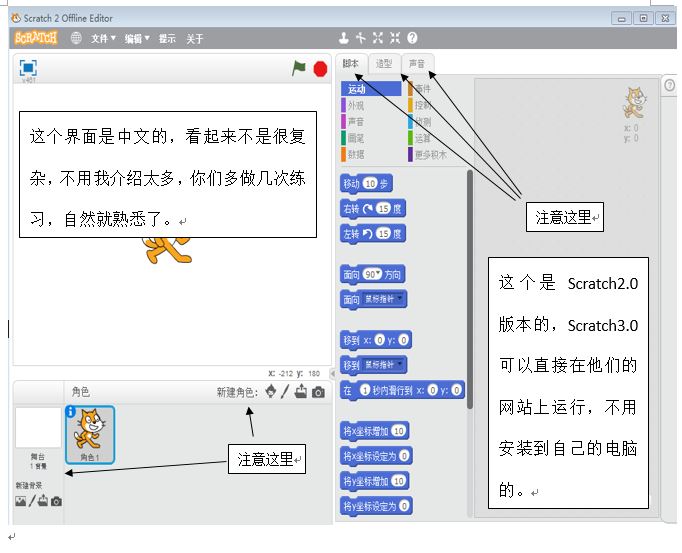The height and width of the screenshot is (553, 682).
Task: Click the 将x坐标增加 10 block
Action: [x=374, y=431]
